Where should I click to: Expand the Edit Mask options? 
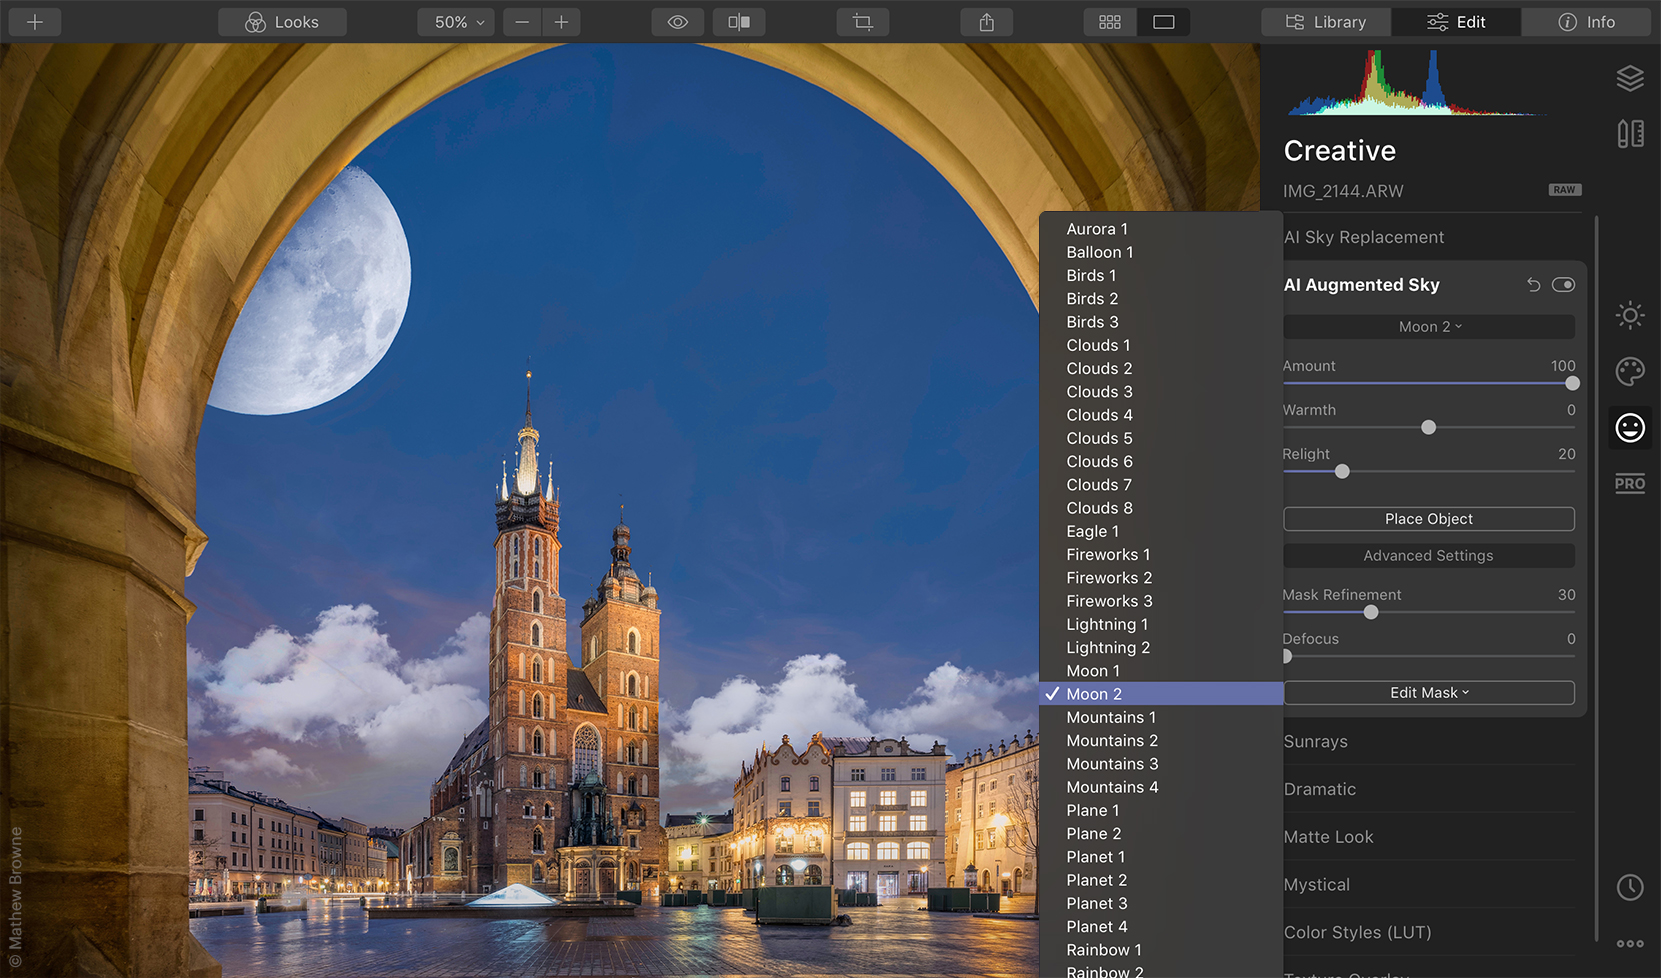tap(1429, 692)
